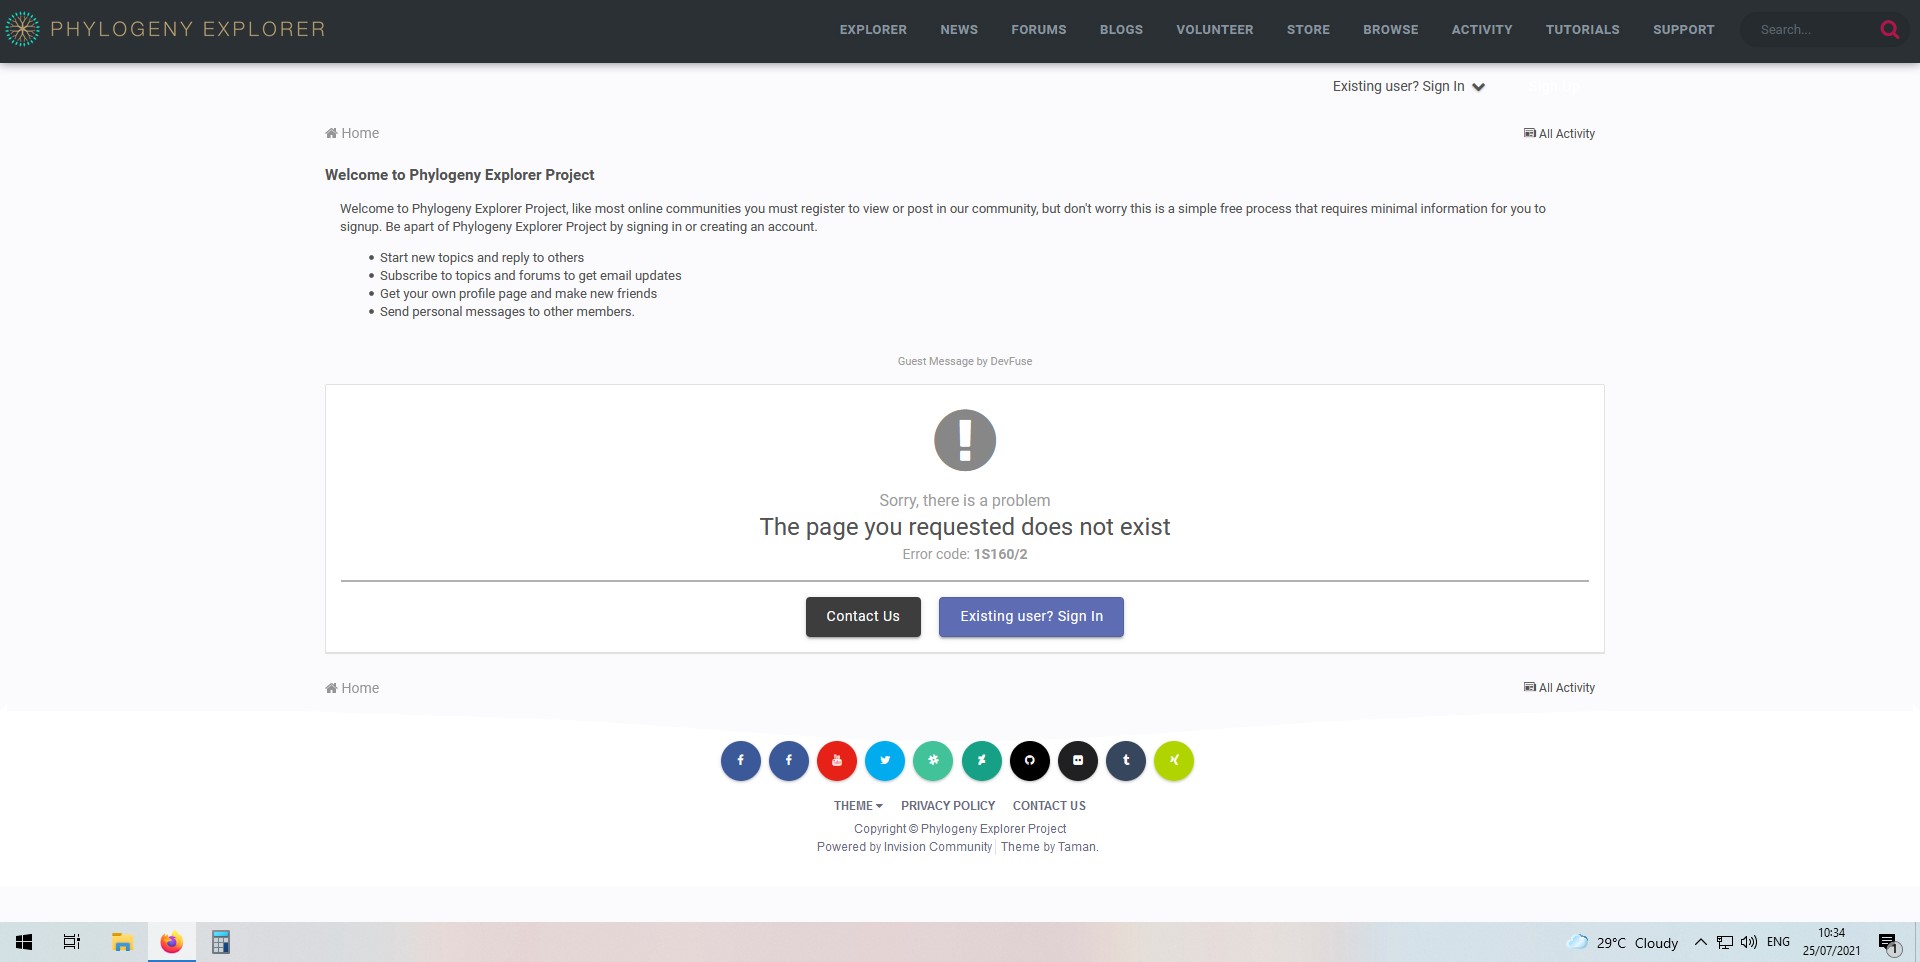Open the SUPPORT menu item
Screen dimensions: 1920x962
[1684, 30]
